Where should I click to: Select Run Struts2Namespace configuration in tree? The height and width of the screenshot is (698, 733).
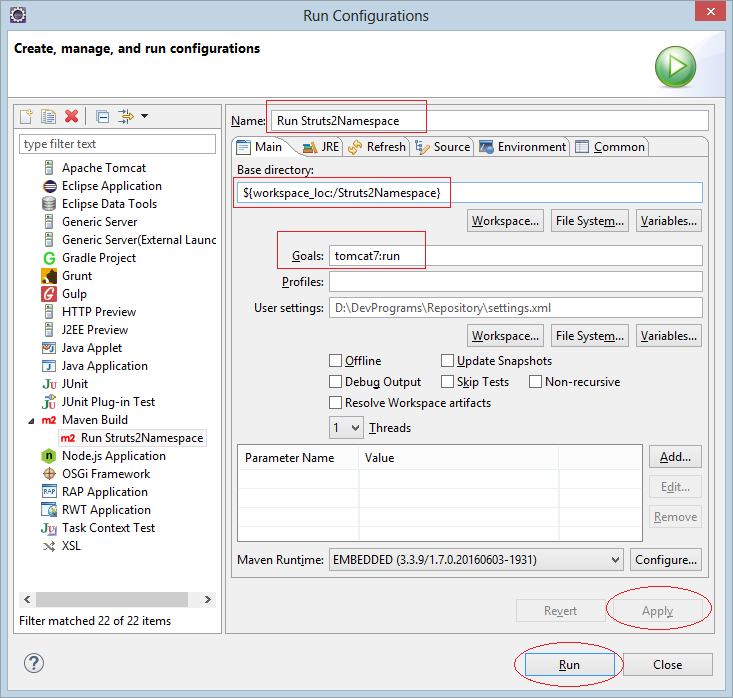pos(133,438)
